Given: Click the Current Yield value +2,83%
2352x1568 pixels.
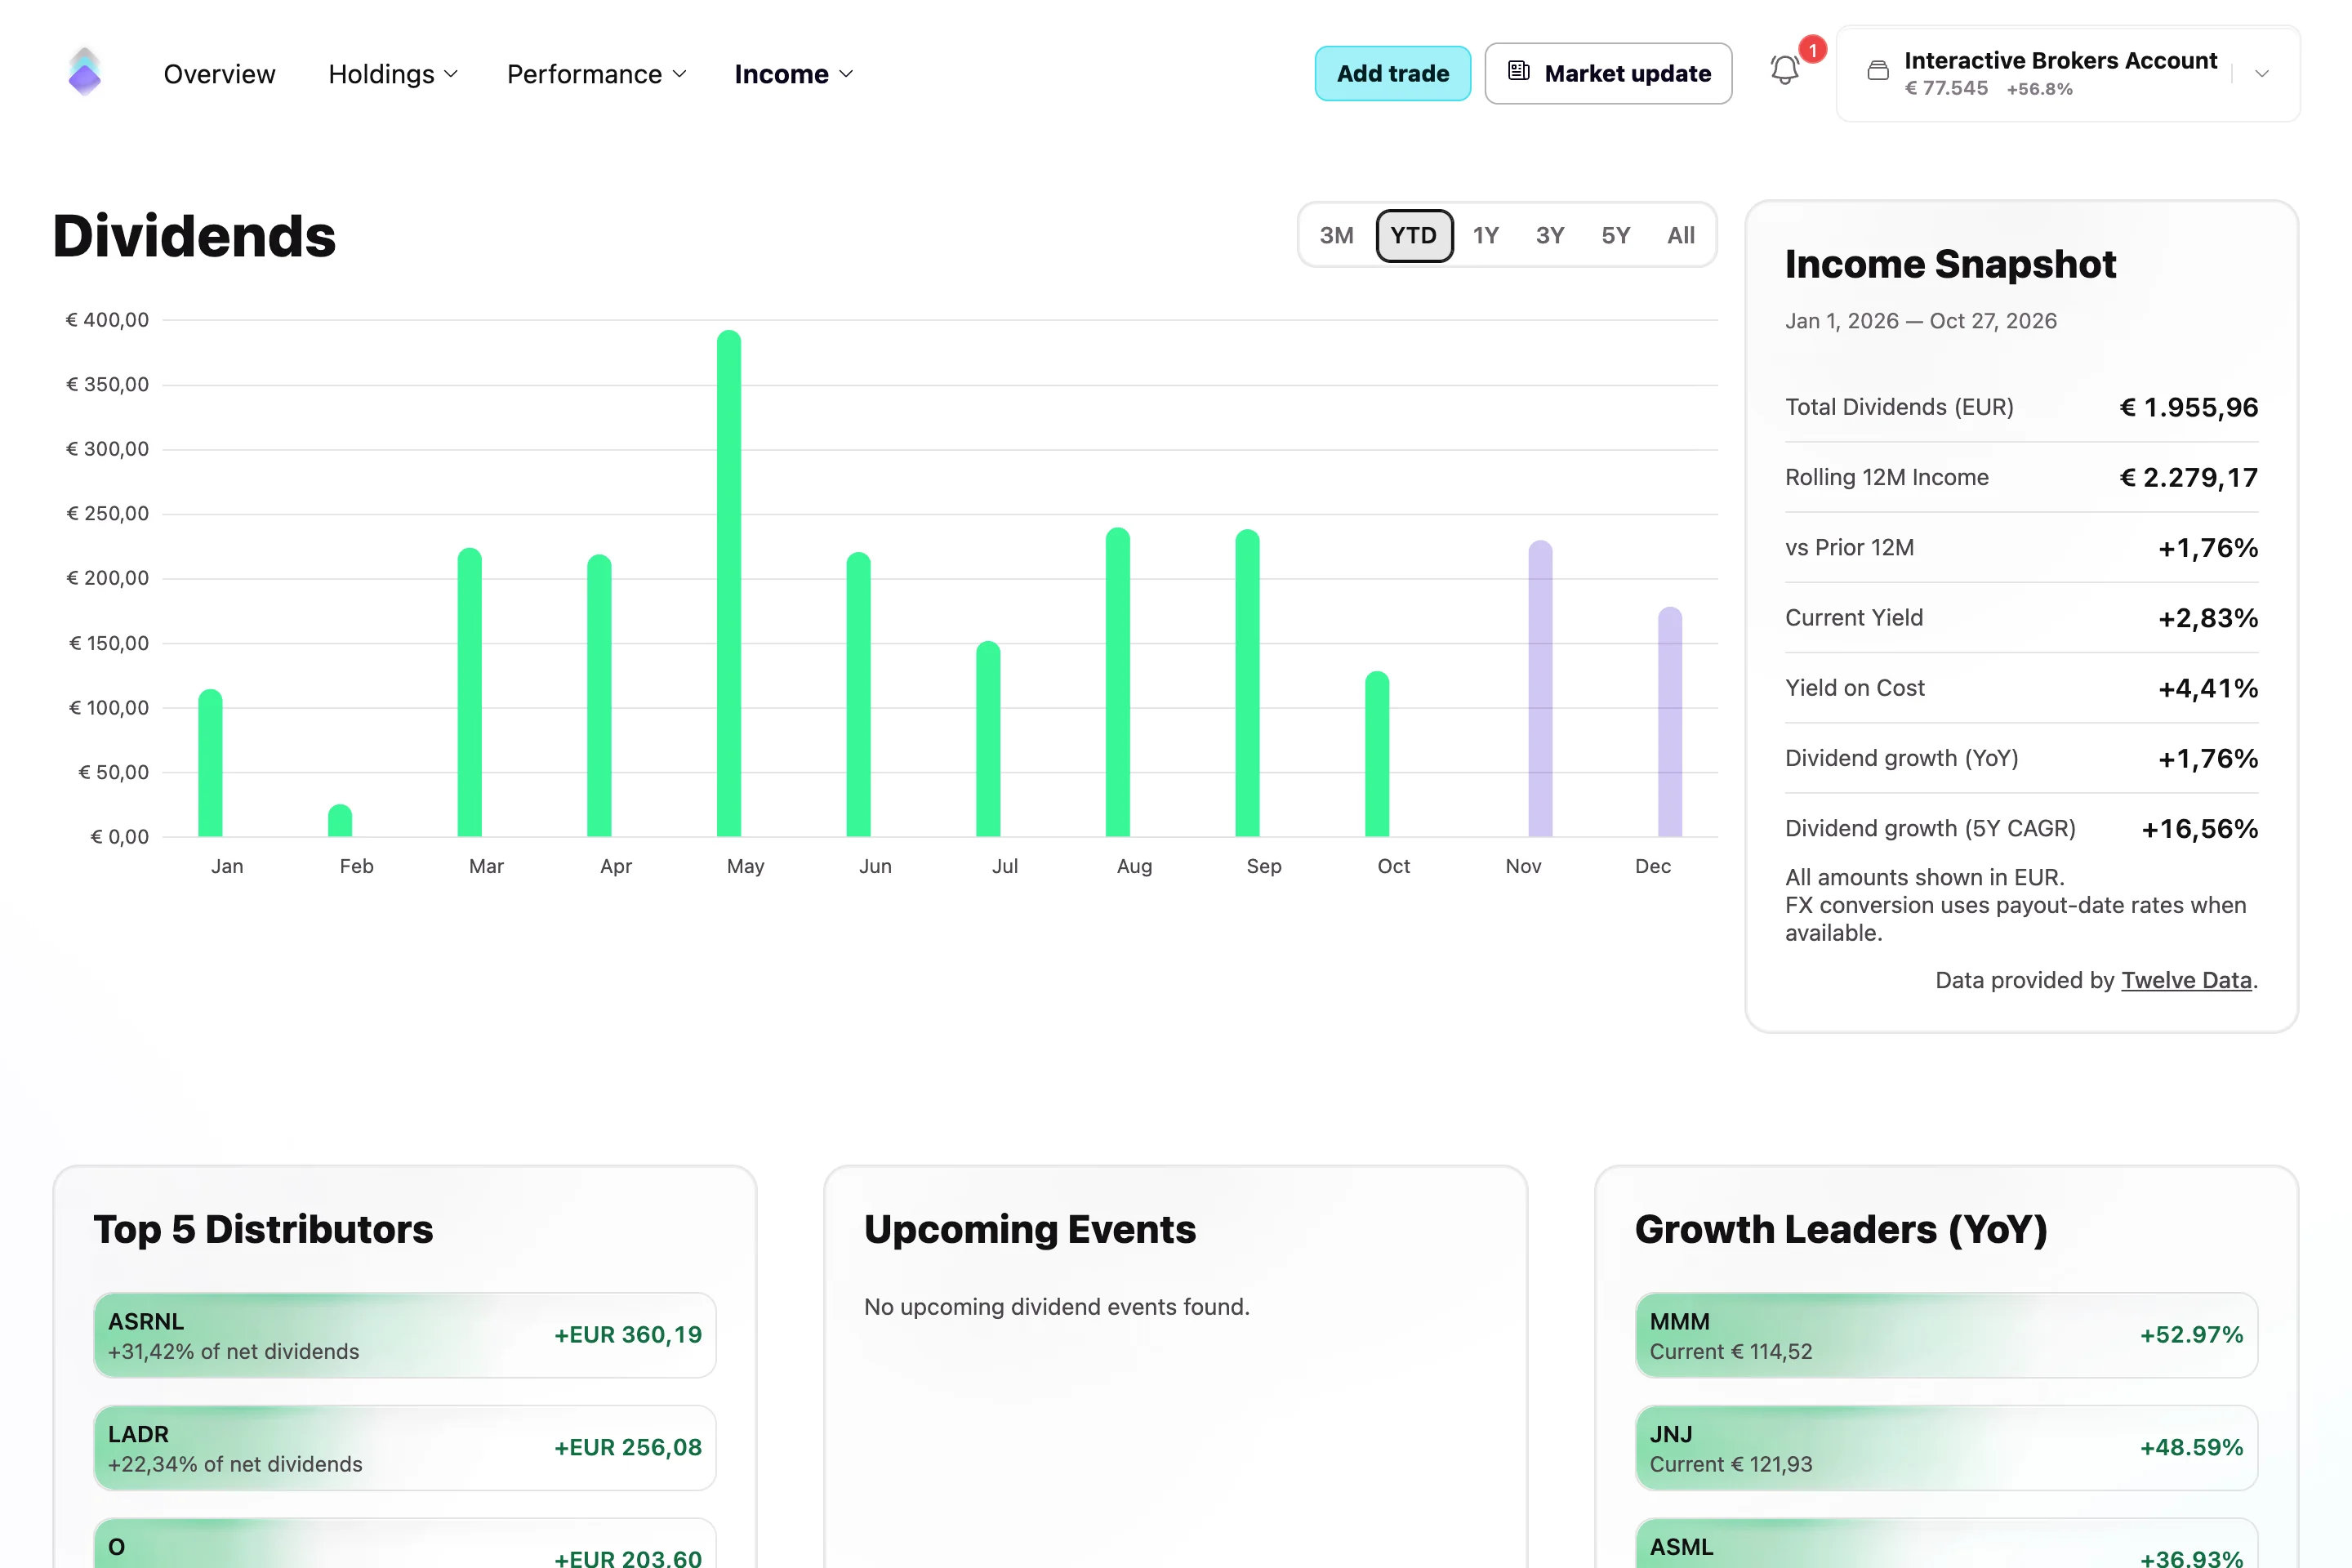Looking at the screenshot, I should pyautogui.click(x=2207, y=618).
